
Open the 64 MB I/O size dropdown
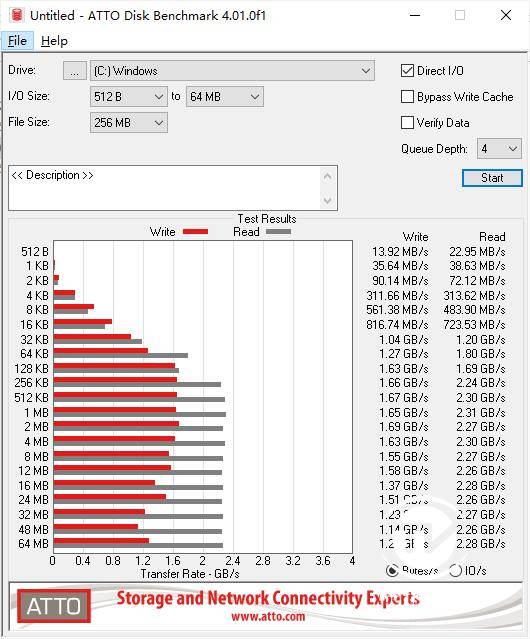click(224, 97)
